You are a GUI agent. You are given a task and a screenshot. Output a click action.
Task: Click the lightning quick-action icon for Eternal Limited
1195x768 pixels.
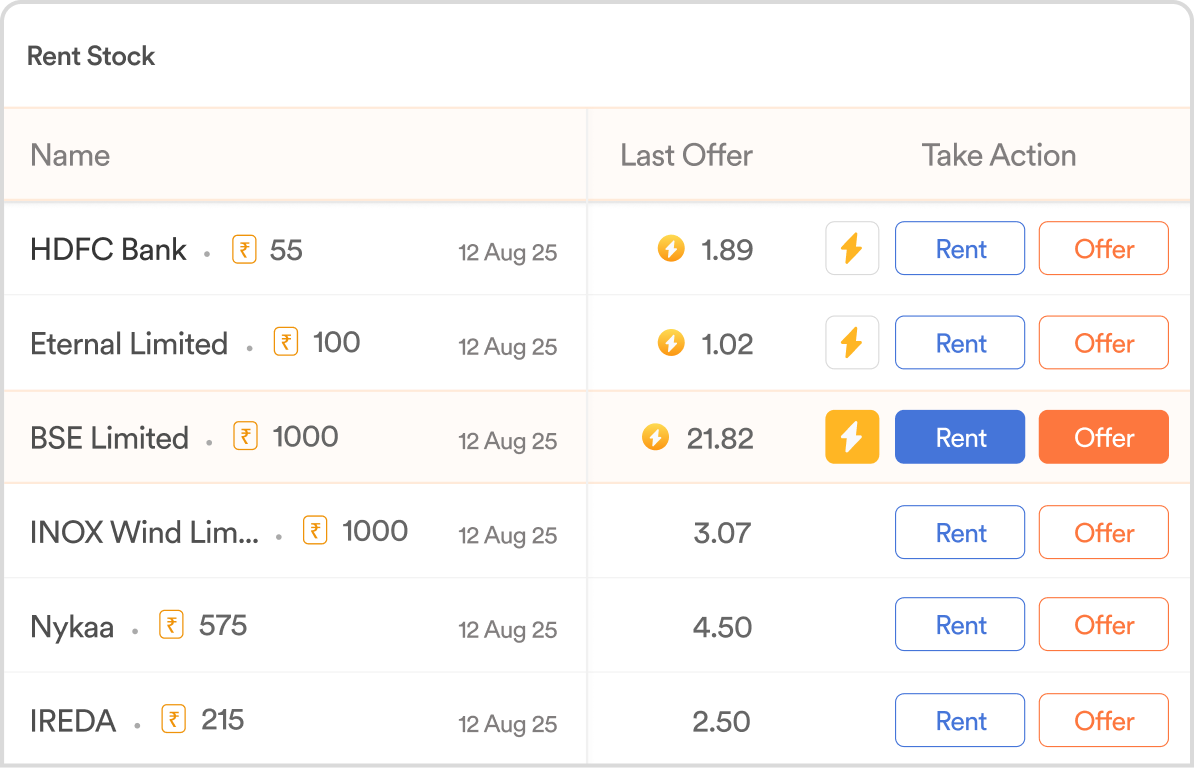pyautogui.click(x=851, y=342)
